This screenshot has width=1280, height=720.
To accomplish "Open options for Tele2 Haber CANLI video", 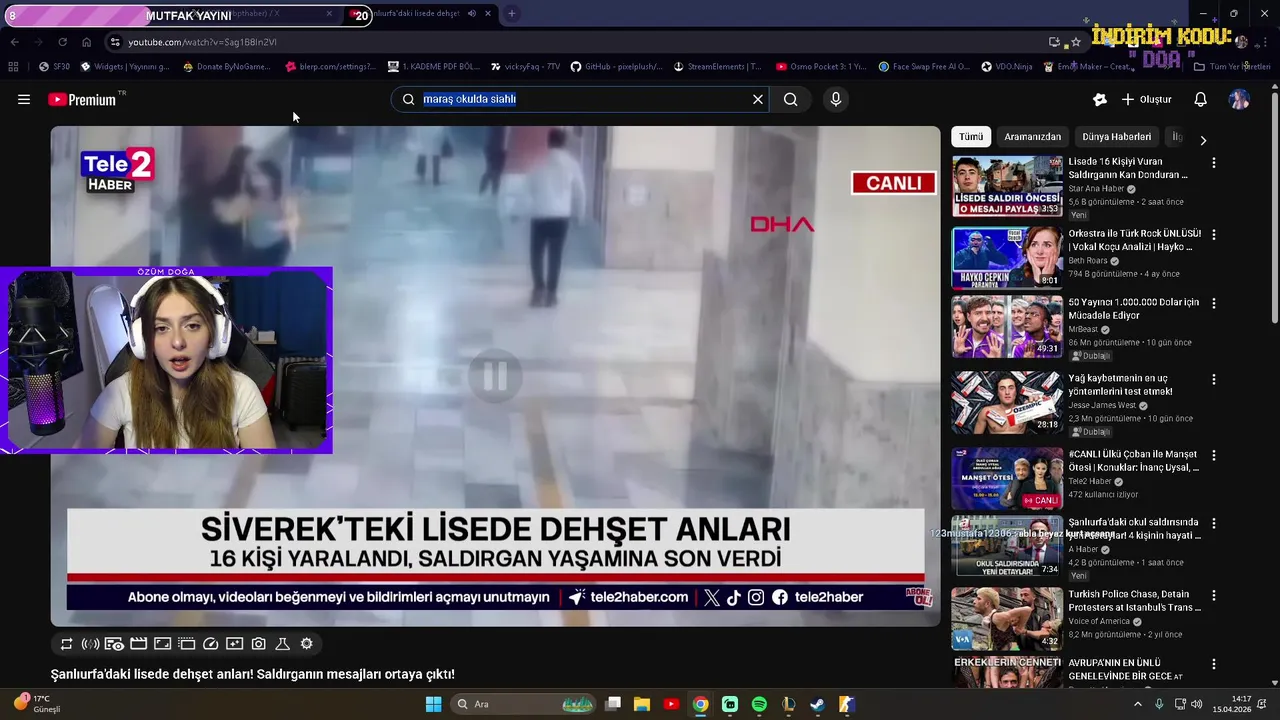I will pyautogui.click(x=1214, y=455).
